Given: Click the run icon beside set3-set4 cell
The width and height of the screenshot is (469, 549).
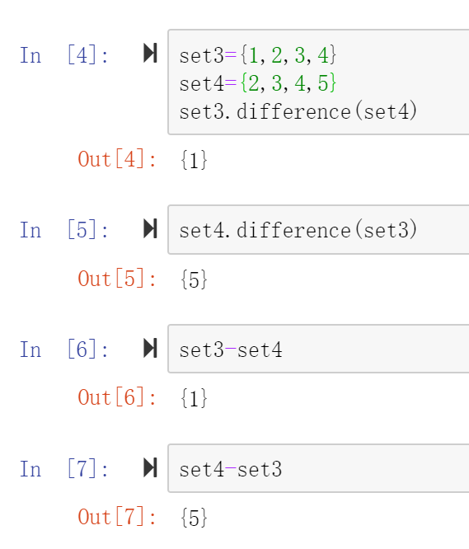Looking at the screenshot, I should pyautogui.click(x=150, y=348).
